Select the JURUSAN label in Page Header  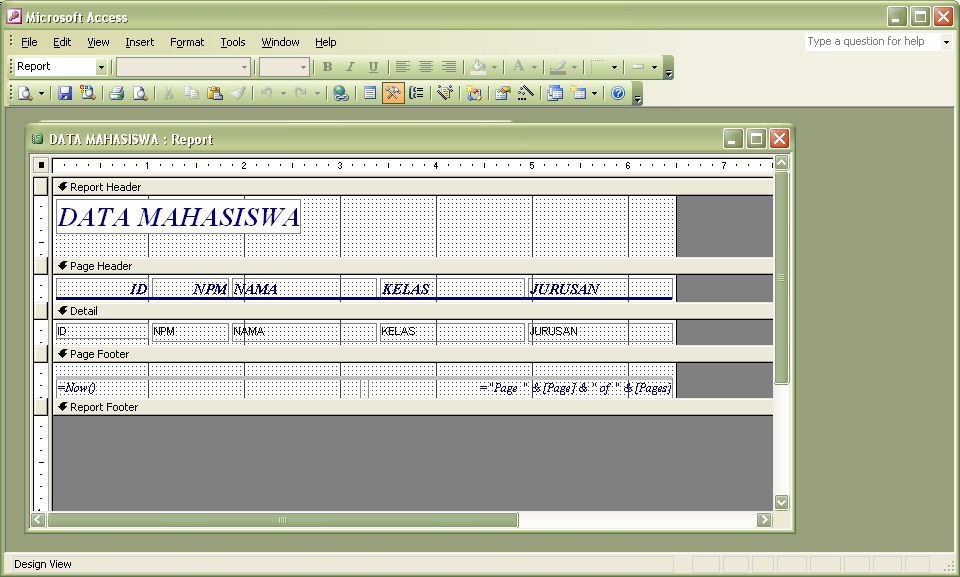[600, 288]
